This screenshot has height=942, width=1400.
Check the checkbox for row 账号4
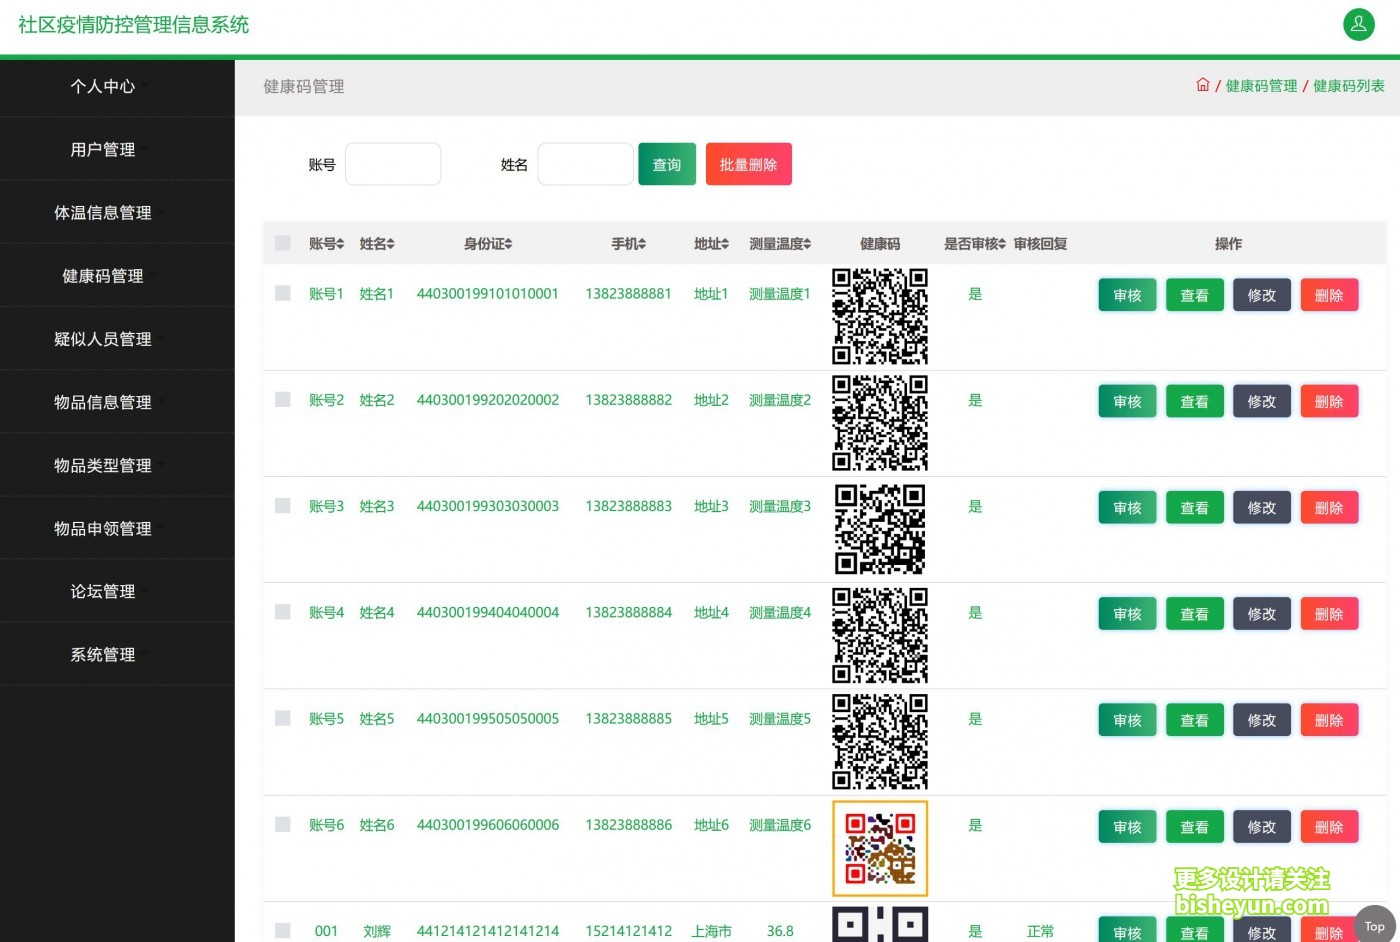[x=283, y=612]
